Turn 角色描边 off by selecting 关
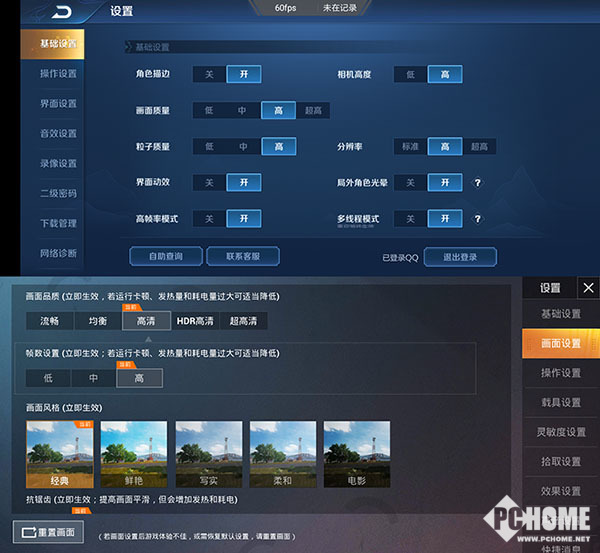The height and width of the screenshot is (553, 600). click(x=209, y=74)
